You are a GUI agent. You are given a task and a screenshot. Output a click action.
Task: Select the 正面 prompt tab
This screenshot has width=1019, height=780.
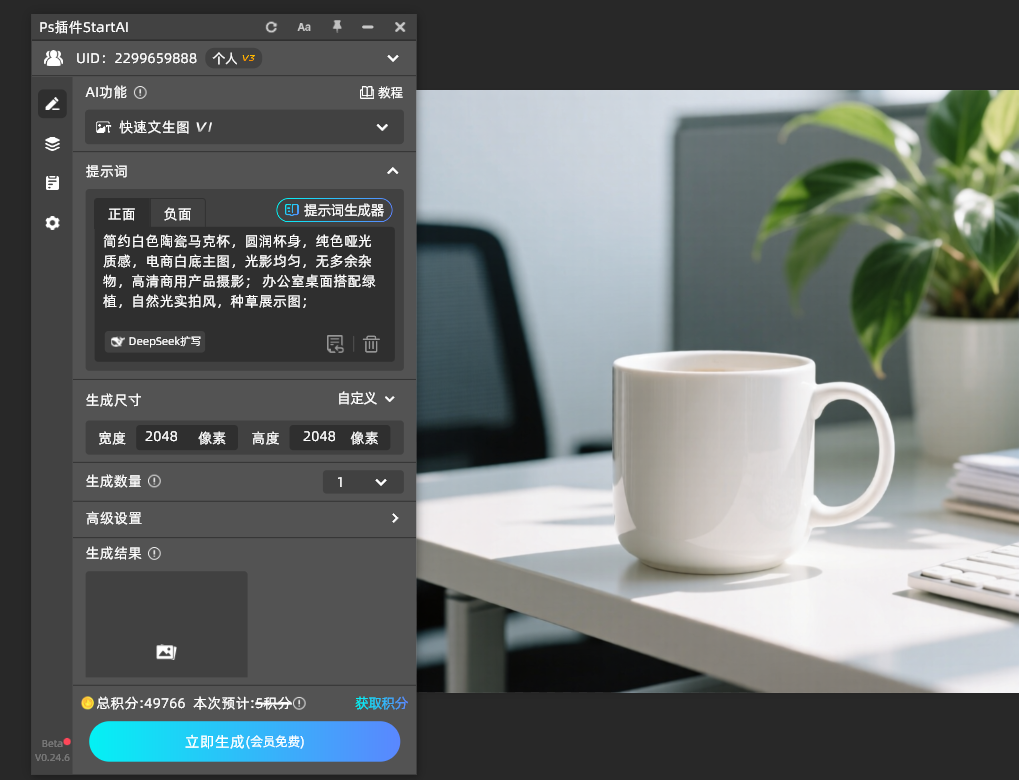pyautogui.click(x=122, y=214)
